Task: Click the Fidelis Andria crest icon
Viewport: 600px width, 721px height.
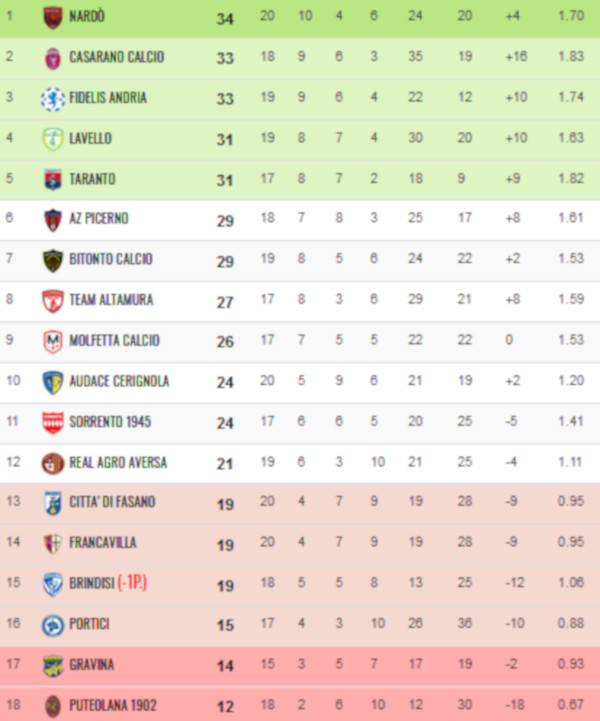Action: 52,98
